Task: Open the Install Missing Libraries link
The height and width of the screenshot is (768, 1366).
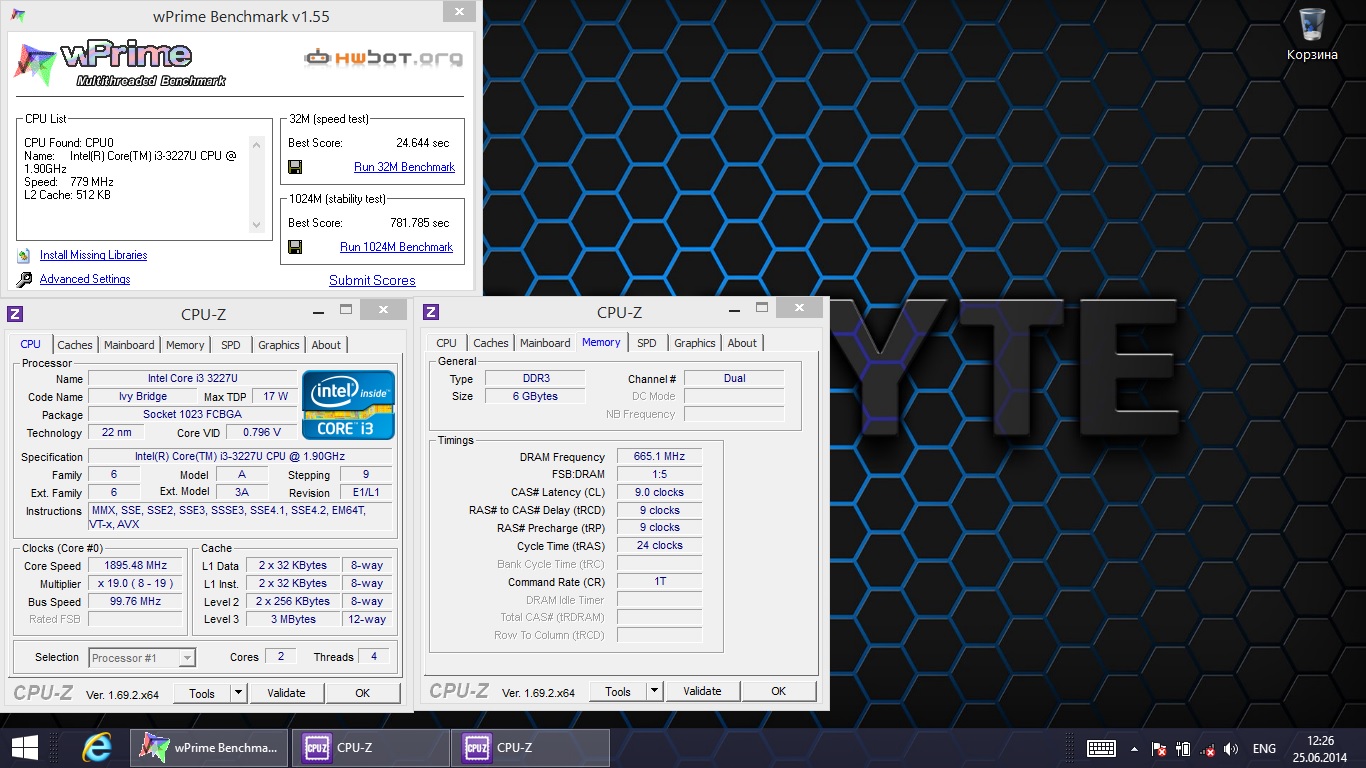Action: [x=94, y=256]
